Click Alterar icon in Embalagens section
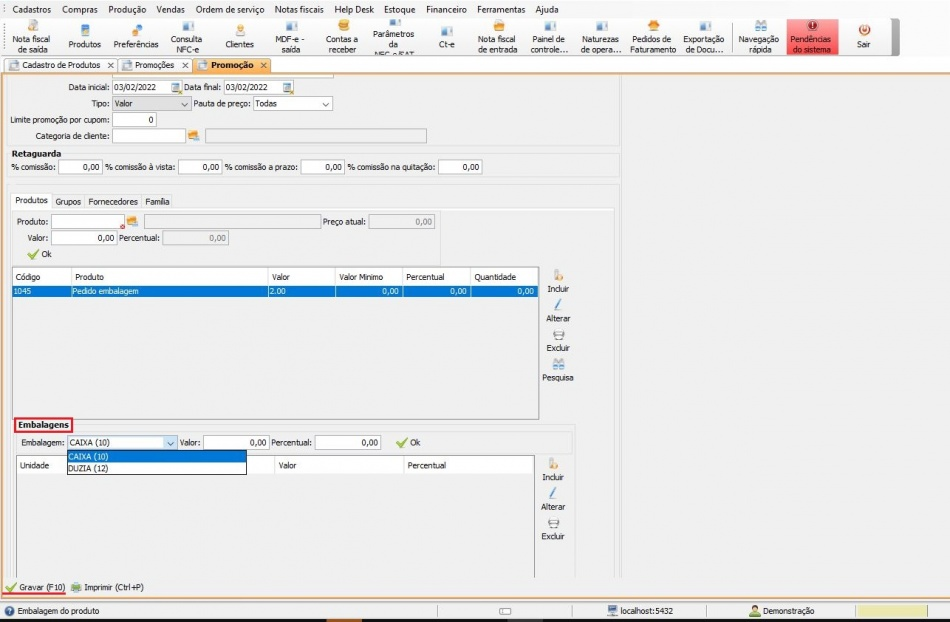Image resolution: width=950 pixels, height=622 pixels. (553, 499)
